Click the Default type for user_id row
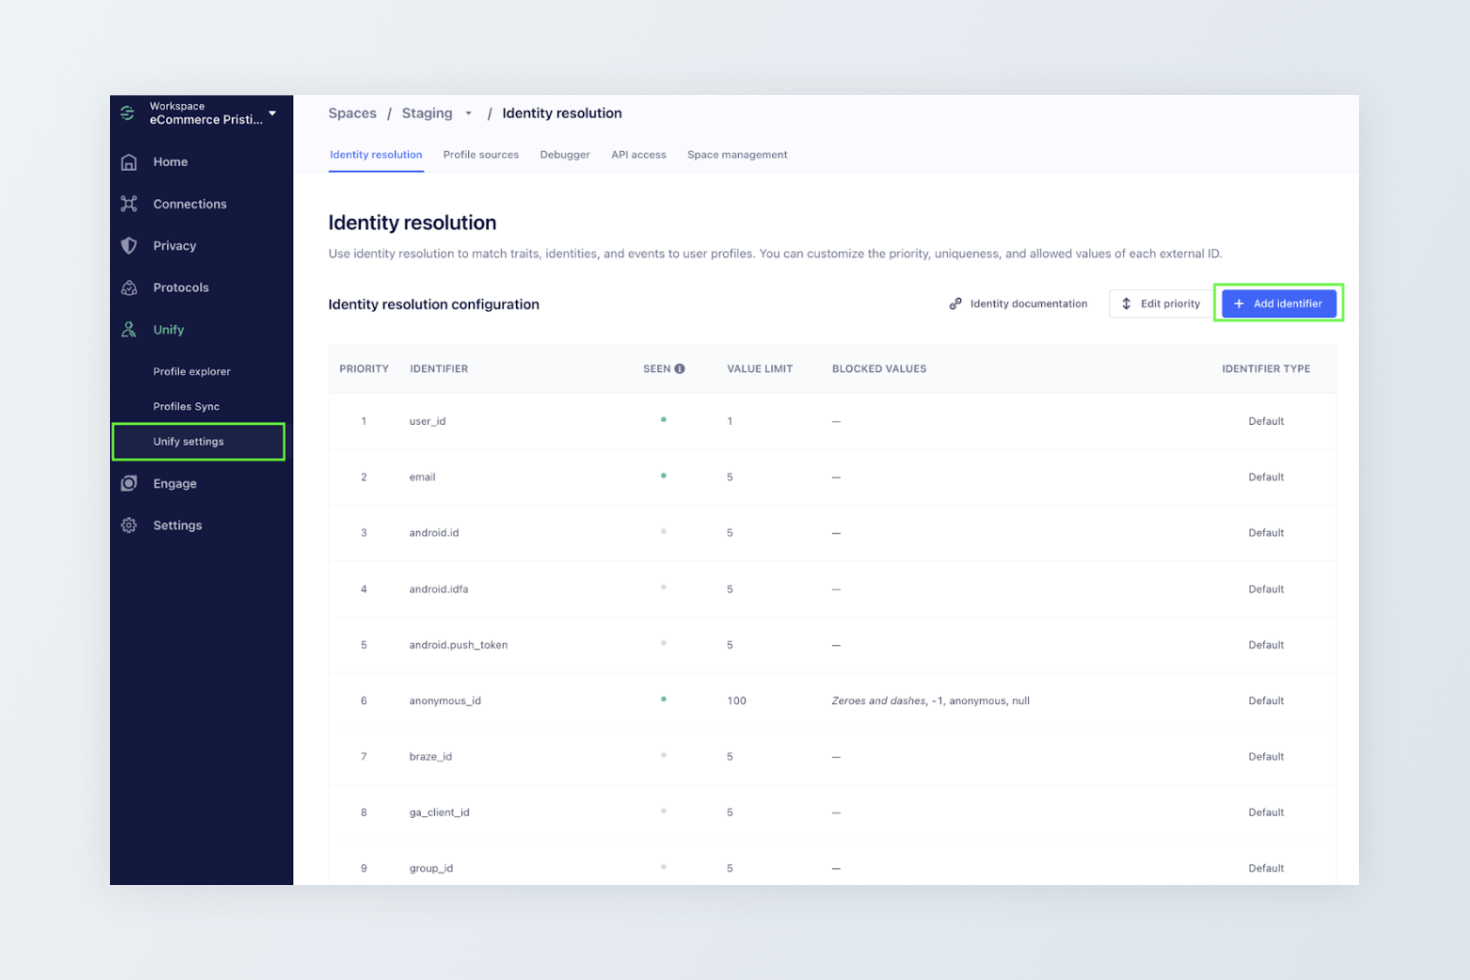Viewport: 1470px width, 980px height. coord(1266,421)
